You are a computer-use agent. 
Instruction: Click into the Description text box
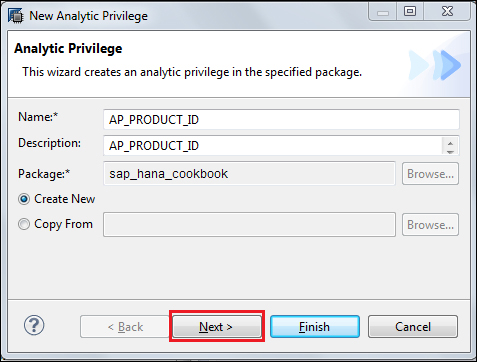click(273, 145)
